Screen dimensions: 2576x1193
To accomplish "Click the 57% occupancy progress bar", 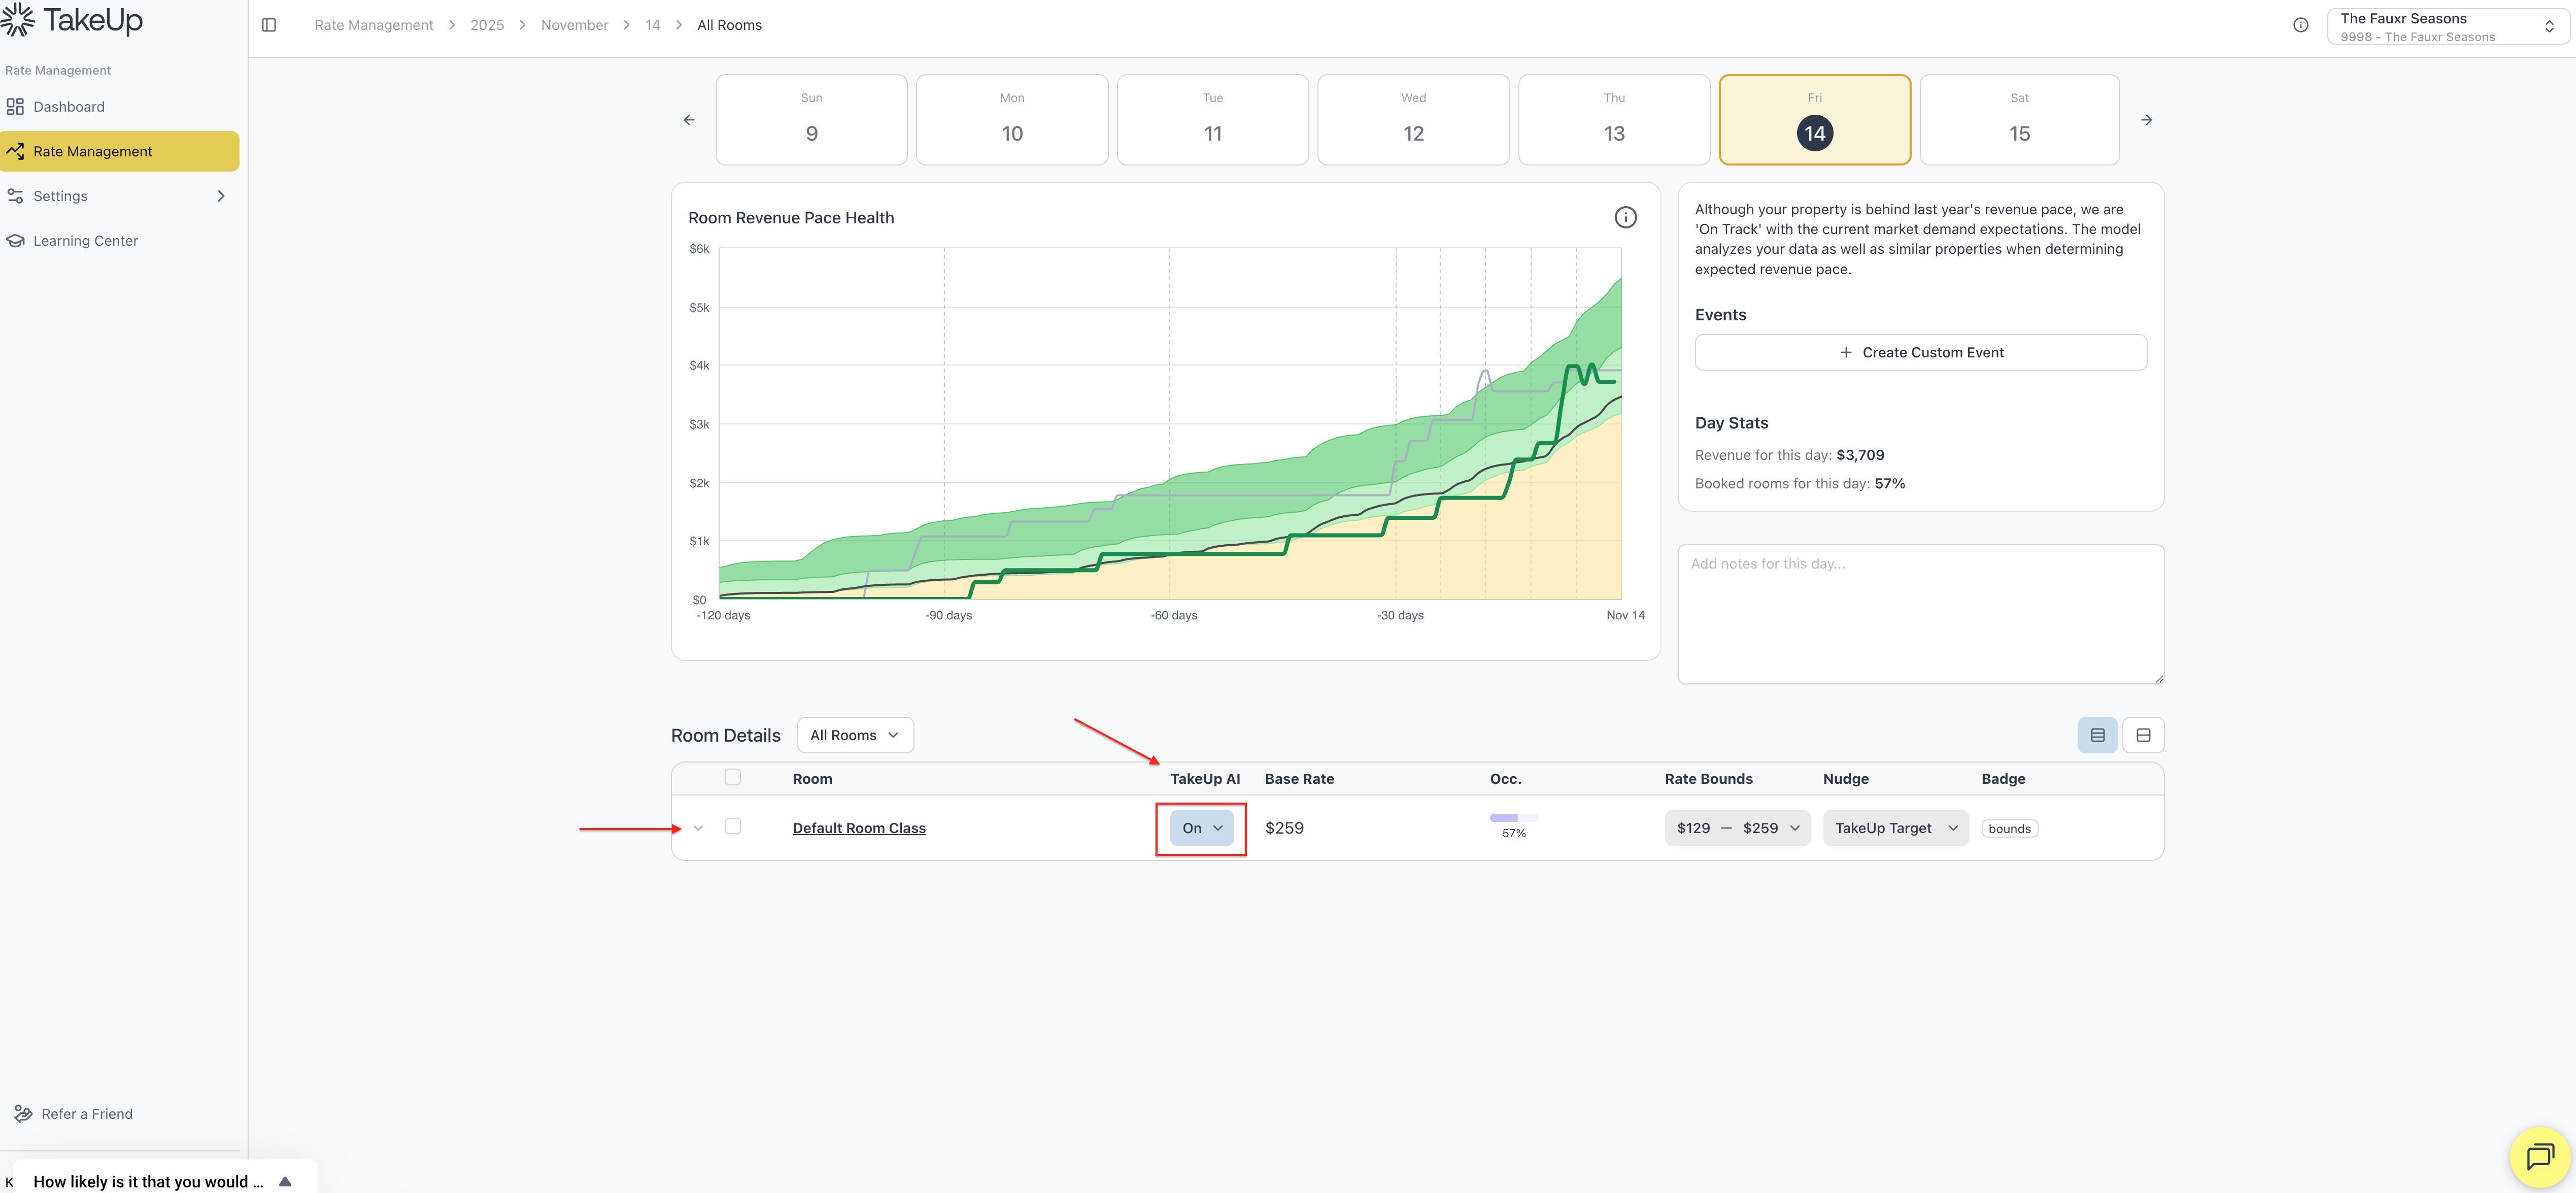I will [x=1513, y=818].
